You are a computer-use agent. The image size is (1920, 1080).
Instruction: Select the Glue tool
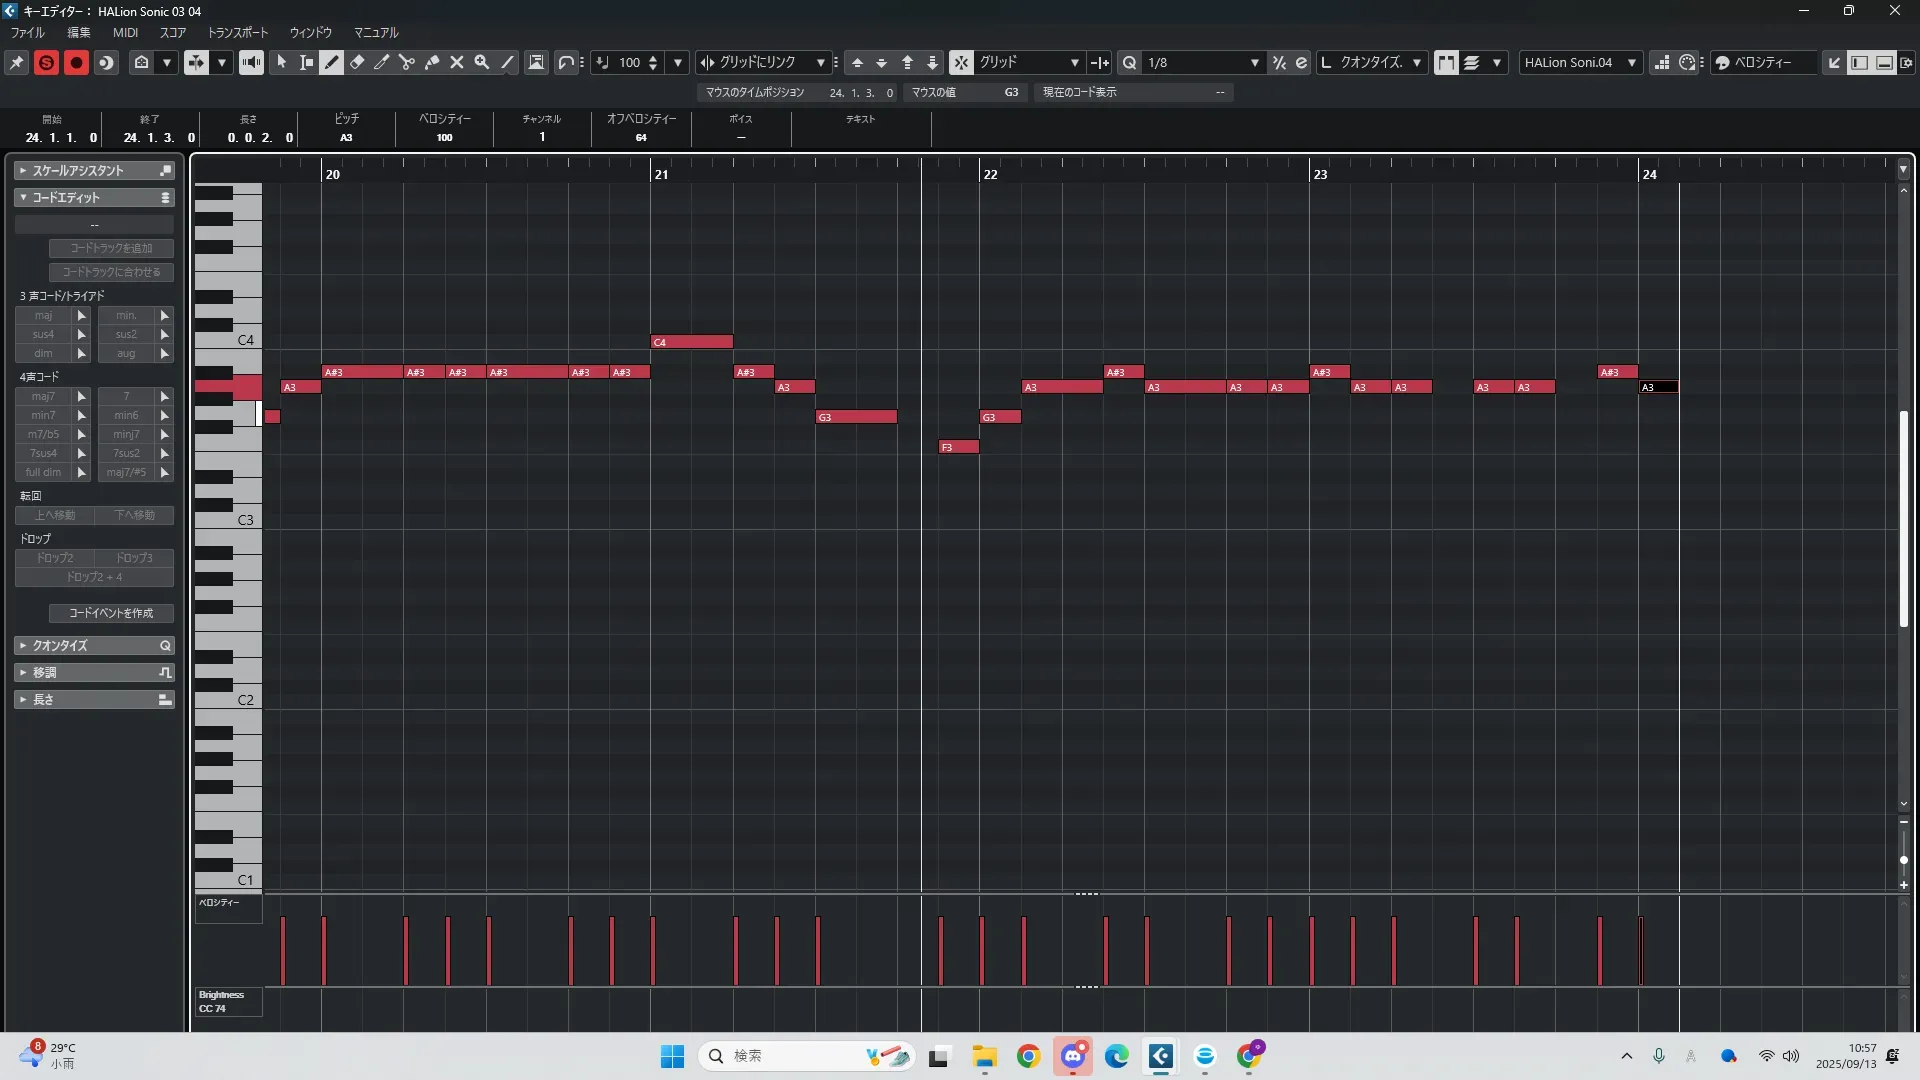432,62
